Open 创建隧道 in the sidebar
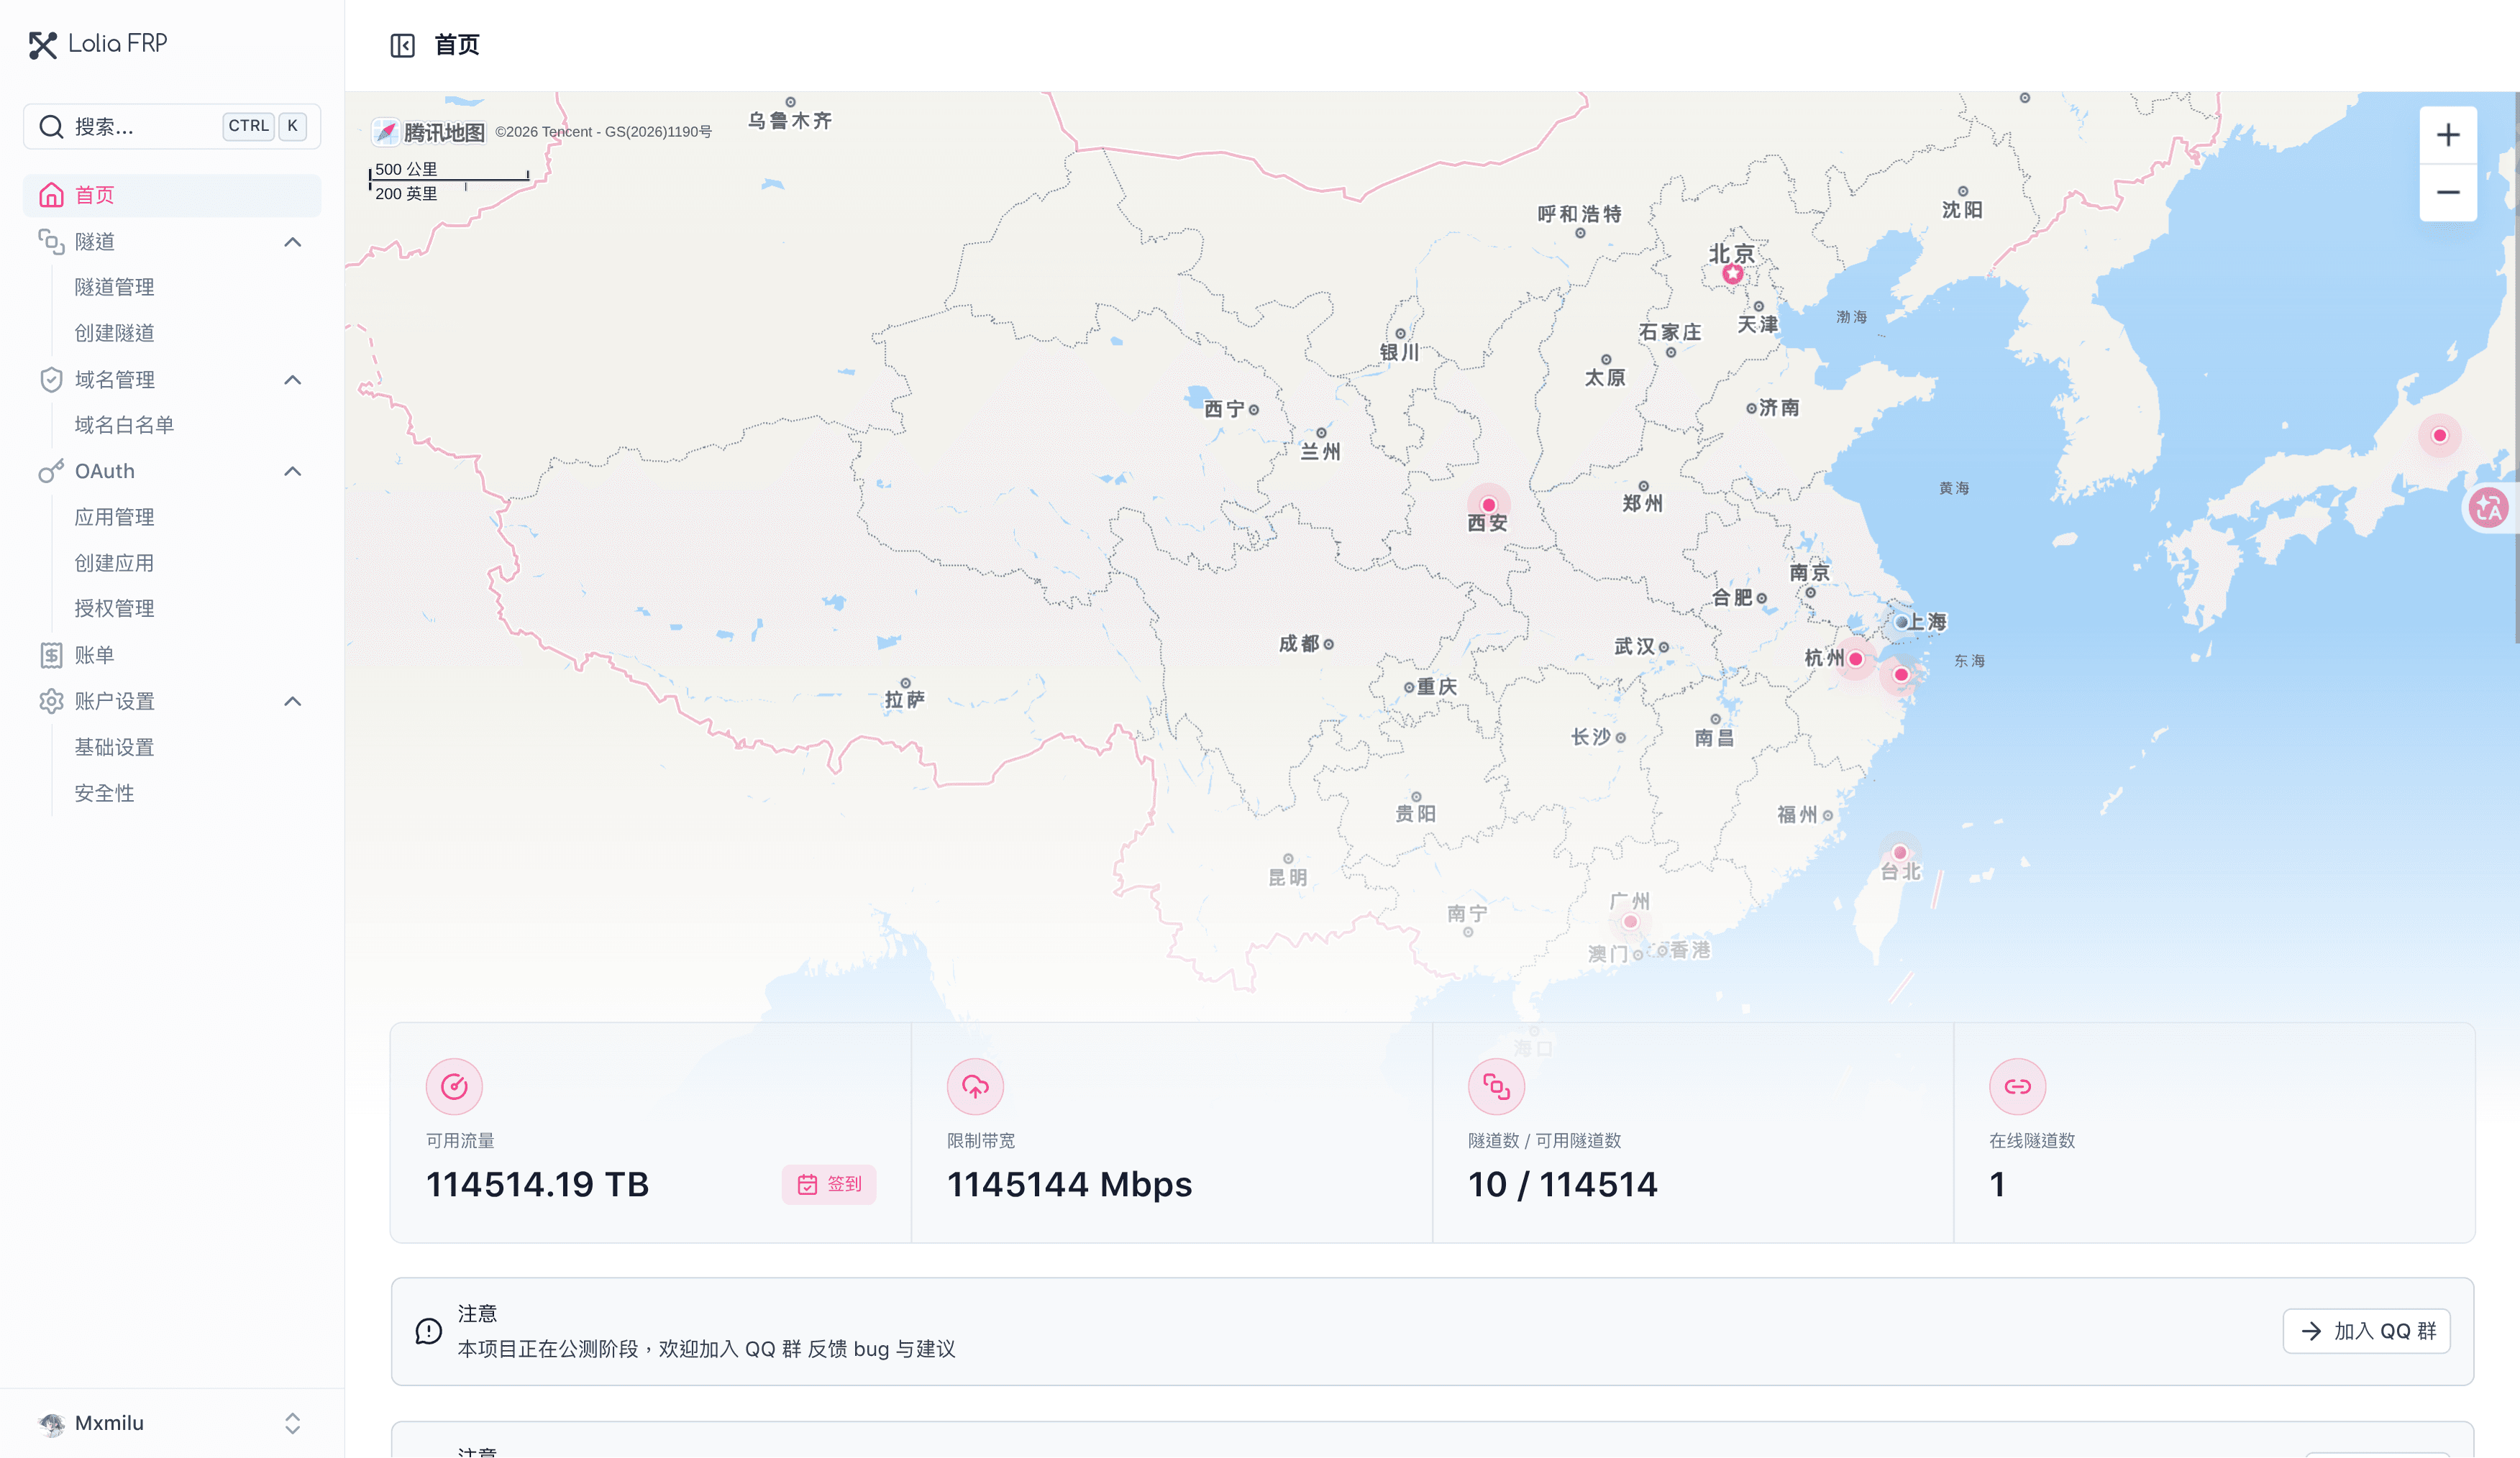The image size is (2520, 1458). [x=114, y=333]
